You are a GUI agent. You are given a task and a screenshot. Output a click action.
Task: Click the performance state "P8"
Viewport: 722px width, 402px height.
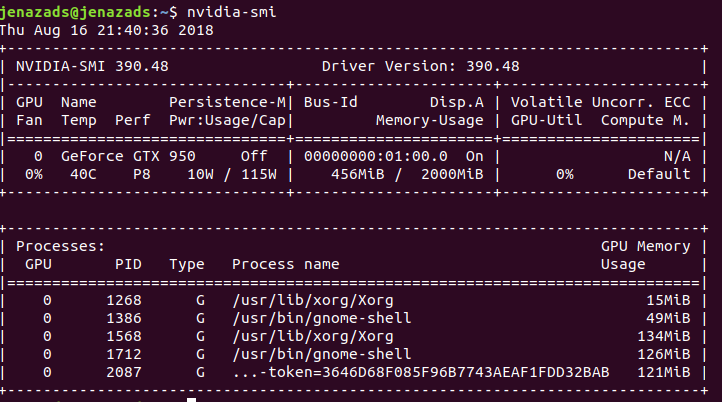pyautogui.click(x=142, y=175)
